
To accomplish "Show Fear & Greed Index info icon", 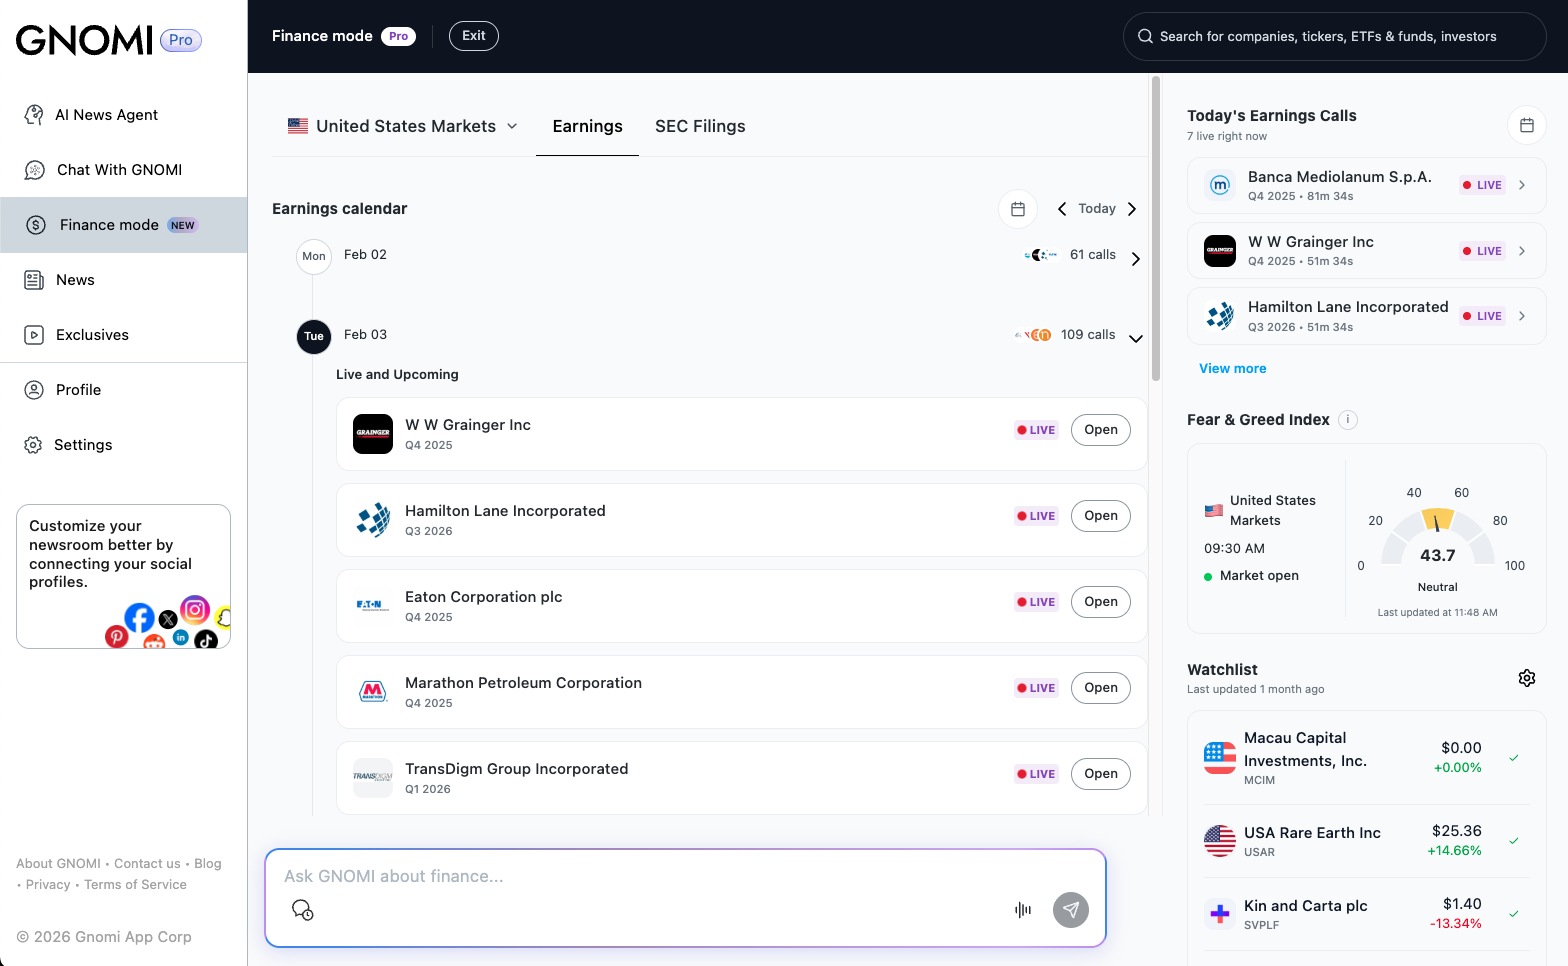I will (1348, 420).
